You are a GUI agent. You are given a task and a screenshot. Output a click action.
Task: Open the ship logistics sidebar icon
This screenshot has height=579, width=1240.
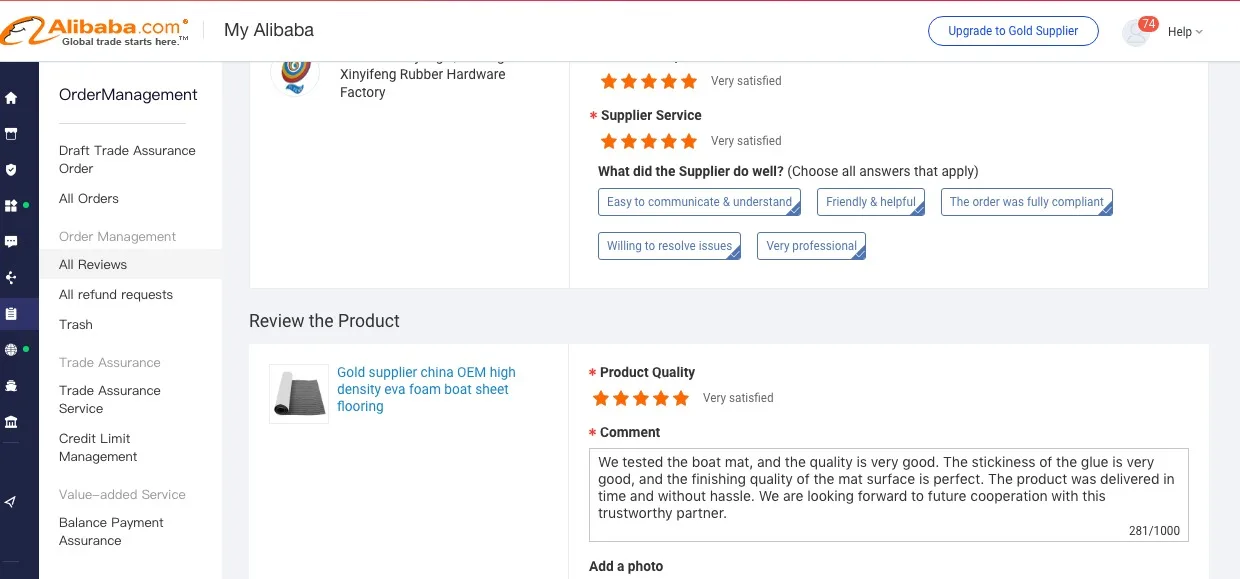tap(11, 386)
